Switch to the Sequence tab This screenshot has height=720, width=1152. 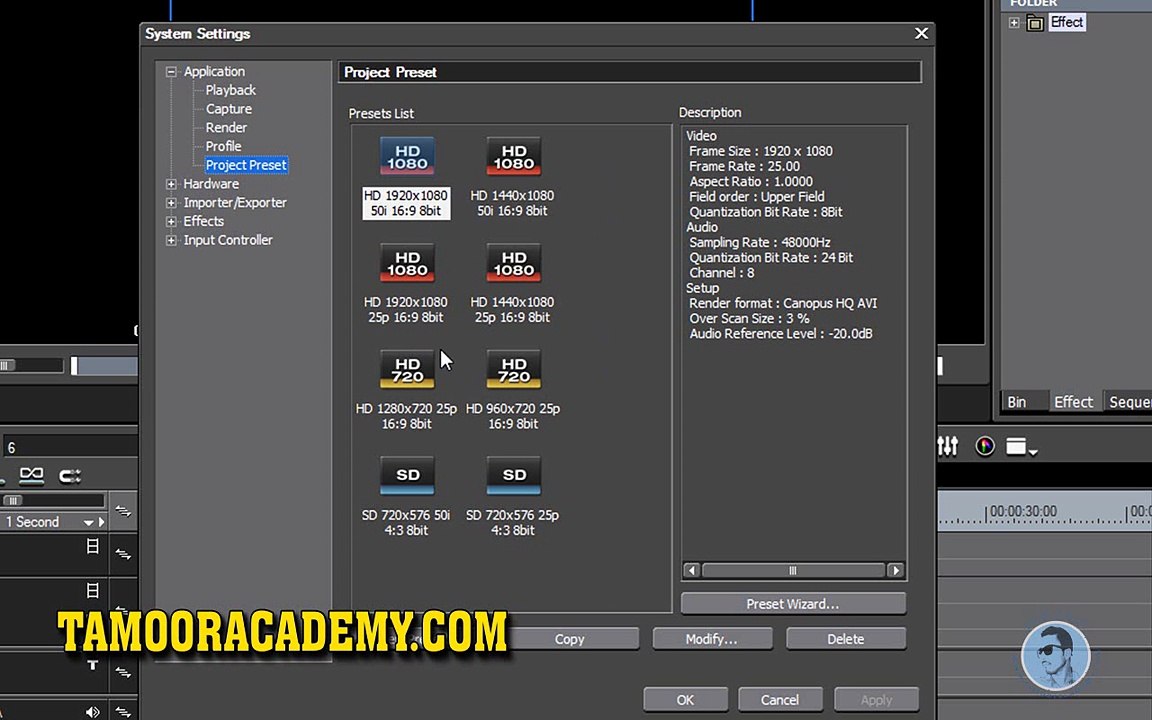tap(1129, 402)
